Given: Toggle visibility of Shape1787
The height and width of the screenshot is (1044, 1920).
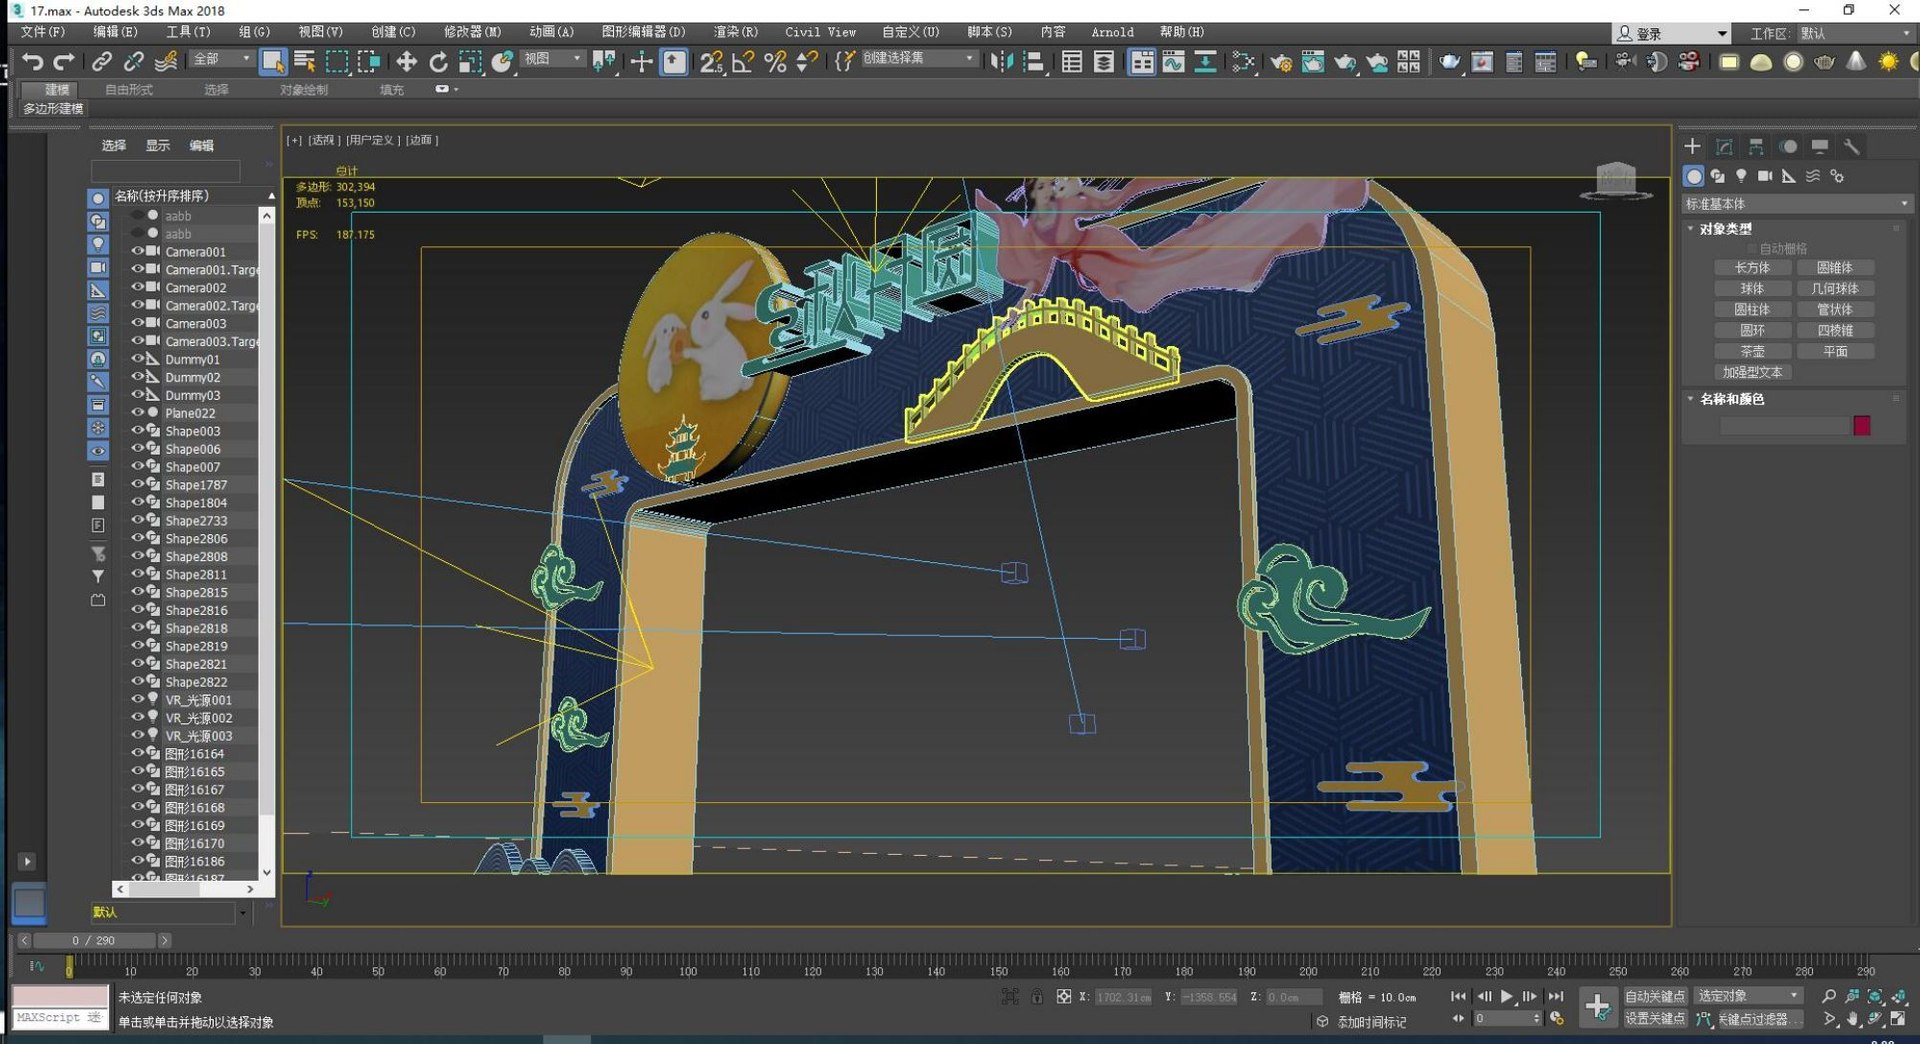Looking at the screenshot, I should [138, 484].
